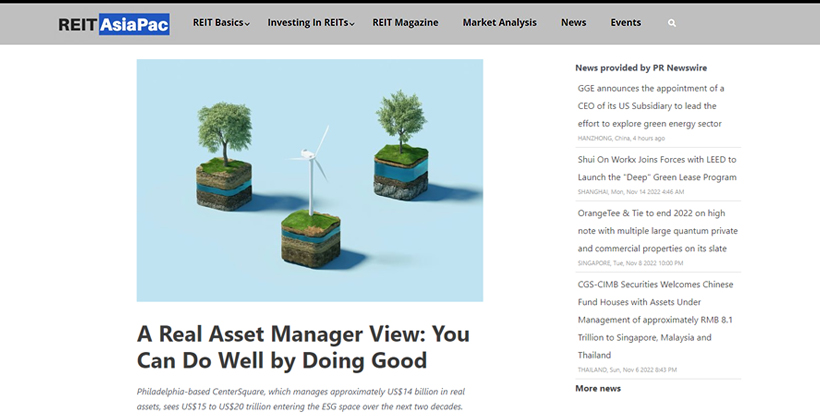Open the article headline 'A Real Asset Manager View'

pyautogui.click(x=303, y=347)
